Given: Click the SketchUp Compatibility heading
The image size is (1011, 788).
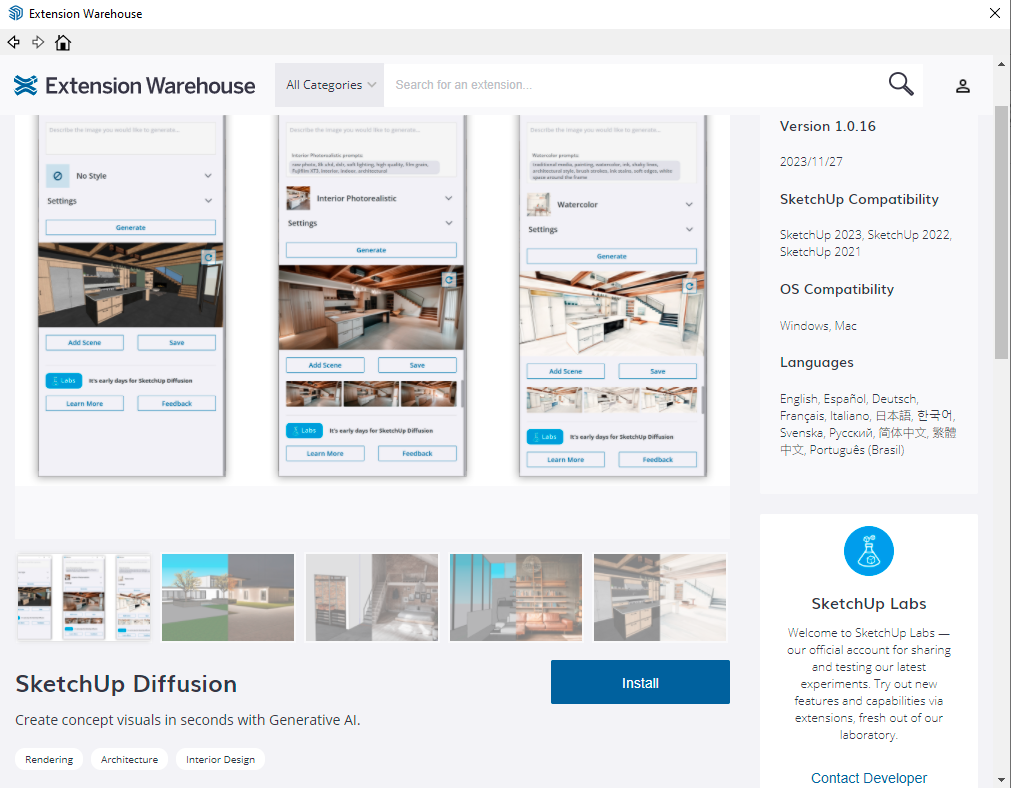Looking at the screenshot, I should tap(859, 199).
